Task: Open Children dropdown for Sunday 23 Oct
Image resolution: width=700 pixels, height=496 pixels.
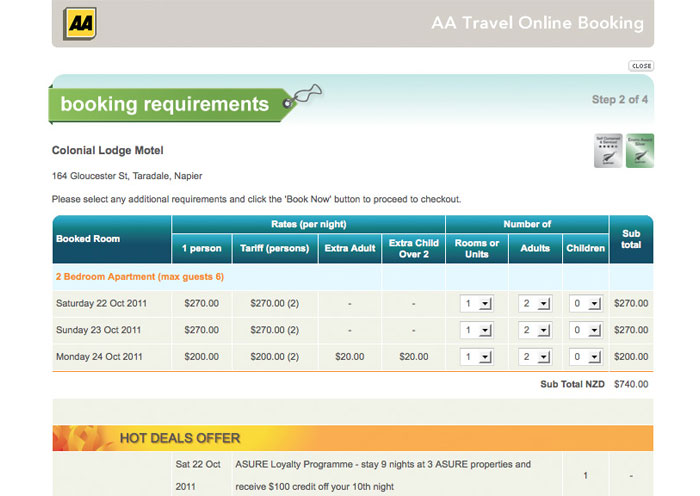Action: tap(586, 330)
